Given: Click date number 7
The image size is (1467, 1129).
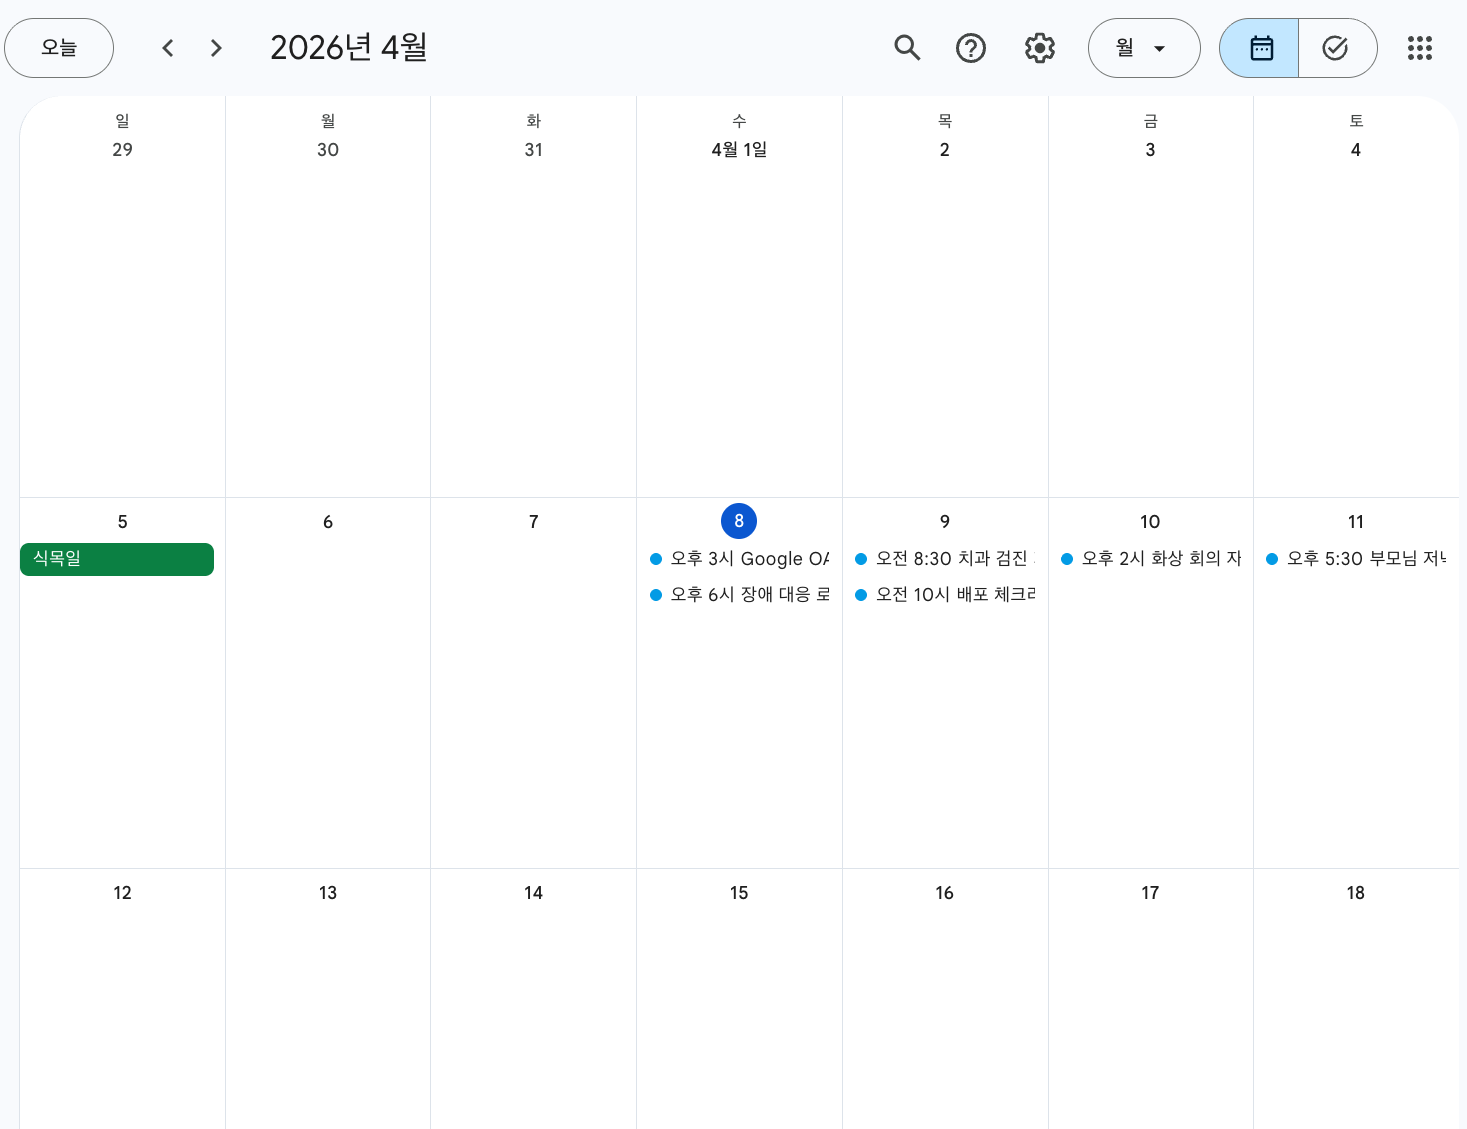Looking at the screenshot, I should point(534,522).
